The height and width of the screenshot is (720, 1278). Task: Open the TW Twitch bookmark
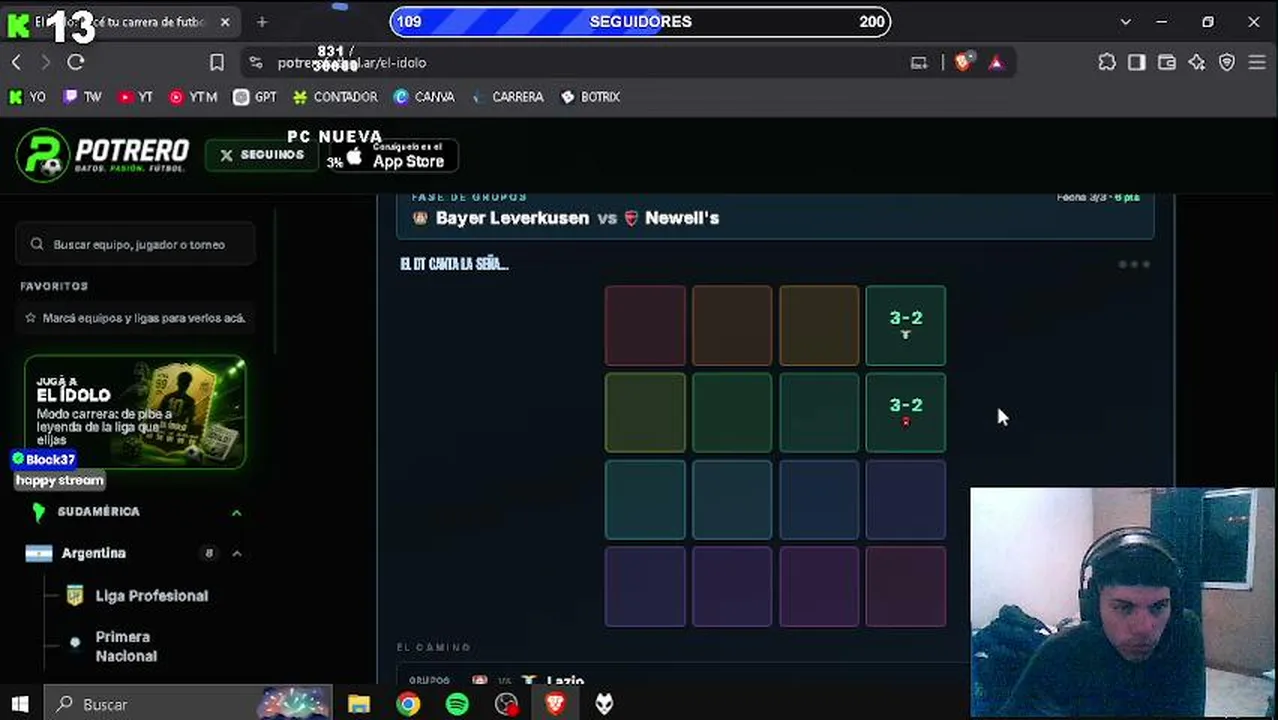point(82,97)
